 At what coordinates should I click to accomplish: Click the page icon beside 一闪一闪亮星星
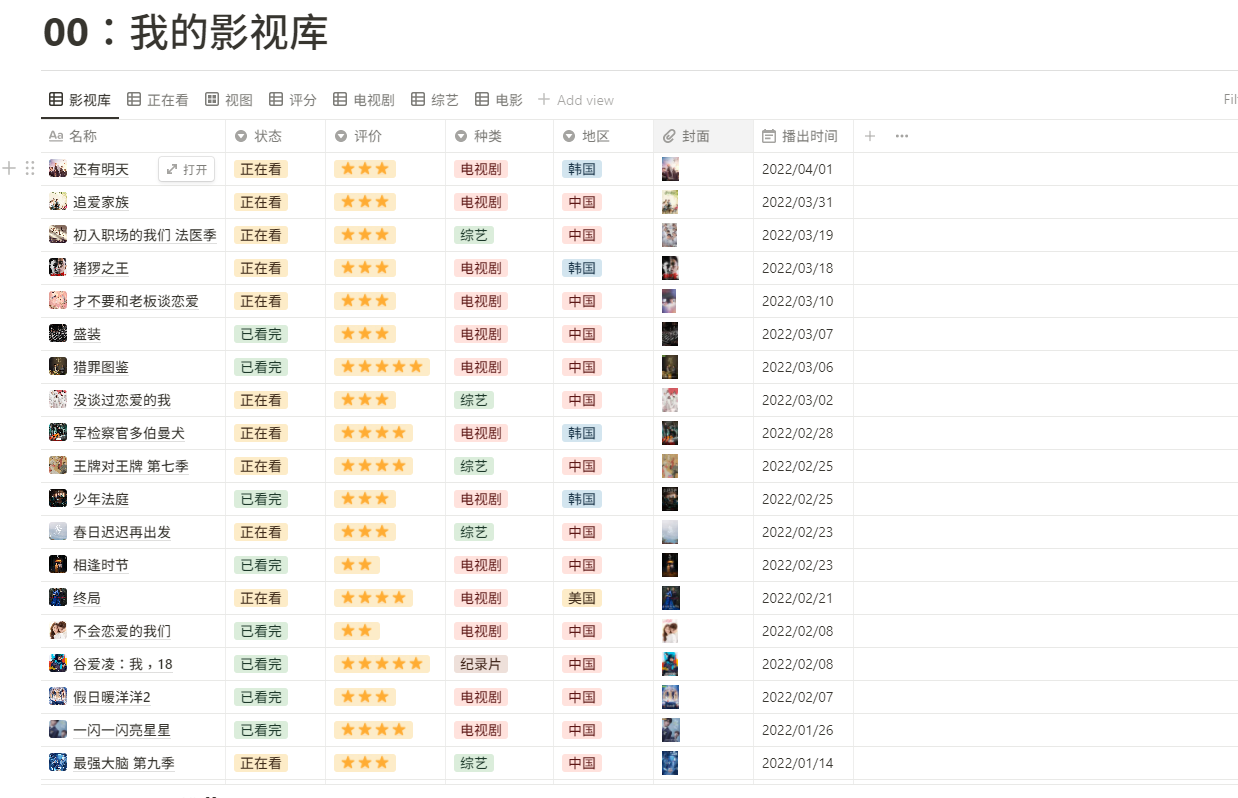[58, 730]
